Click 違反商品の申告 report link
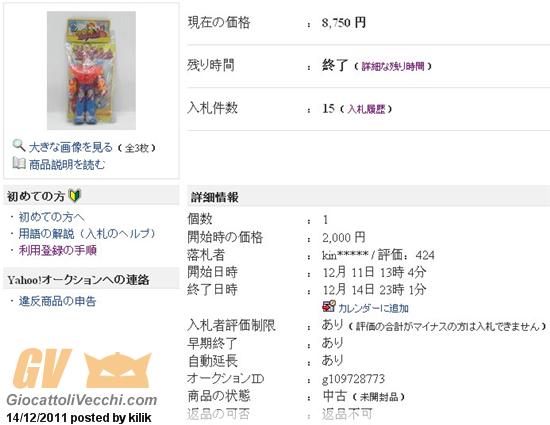The image size is (550, 425). 57,301
